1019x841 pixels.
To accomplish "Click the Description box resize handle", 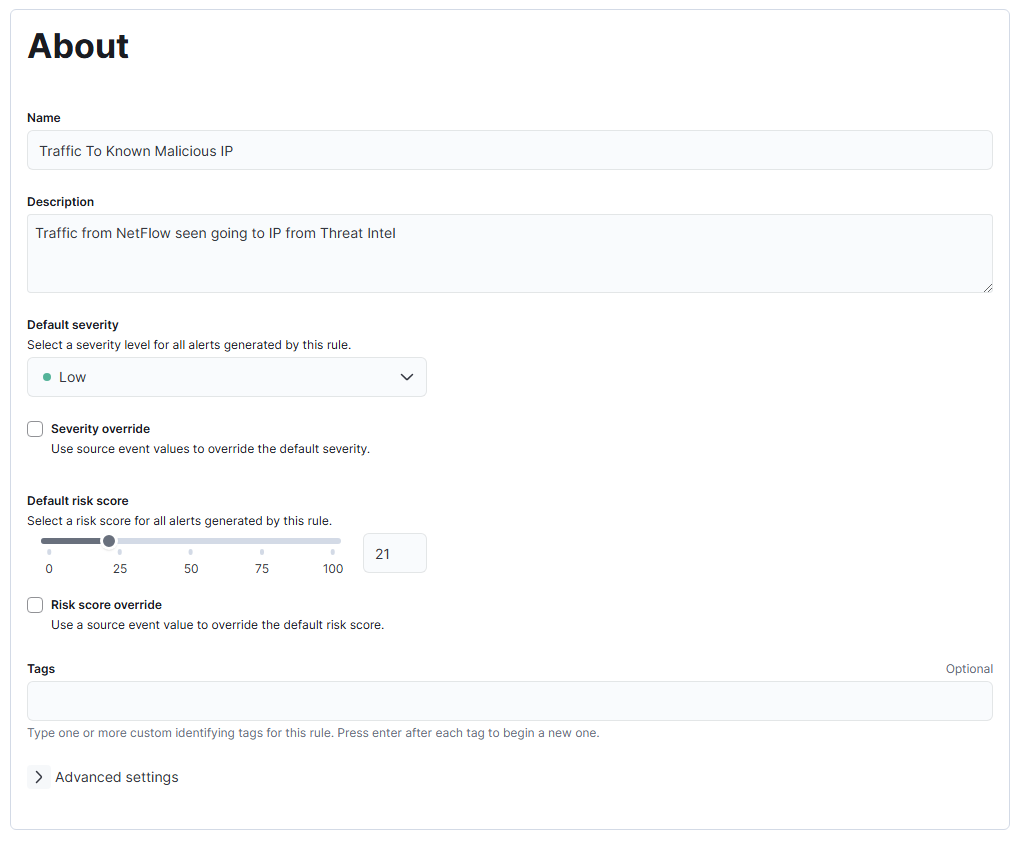I will pos(987,287).
